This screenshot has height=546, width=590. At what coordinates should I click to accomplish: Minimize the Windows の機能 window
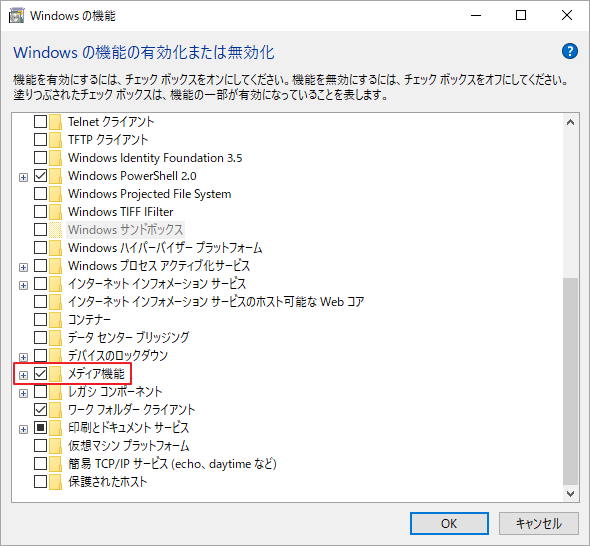point(476,15)
